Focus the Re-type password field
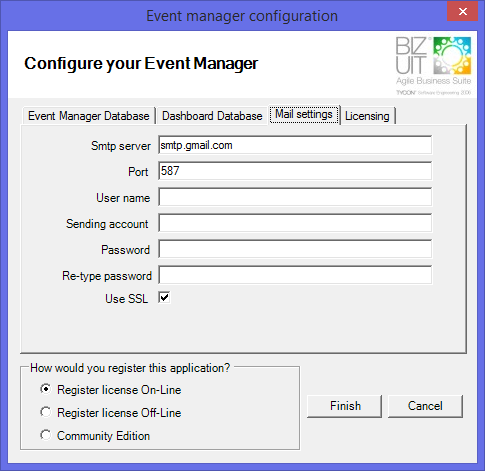The image size is (485, 471). (295, 275)
